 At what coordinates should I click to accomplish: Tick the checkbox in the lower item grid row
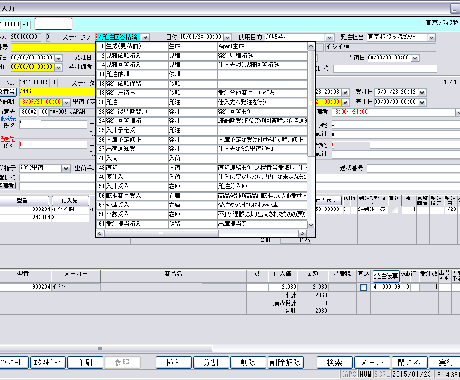(x=363, y=287)
